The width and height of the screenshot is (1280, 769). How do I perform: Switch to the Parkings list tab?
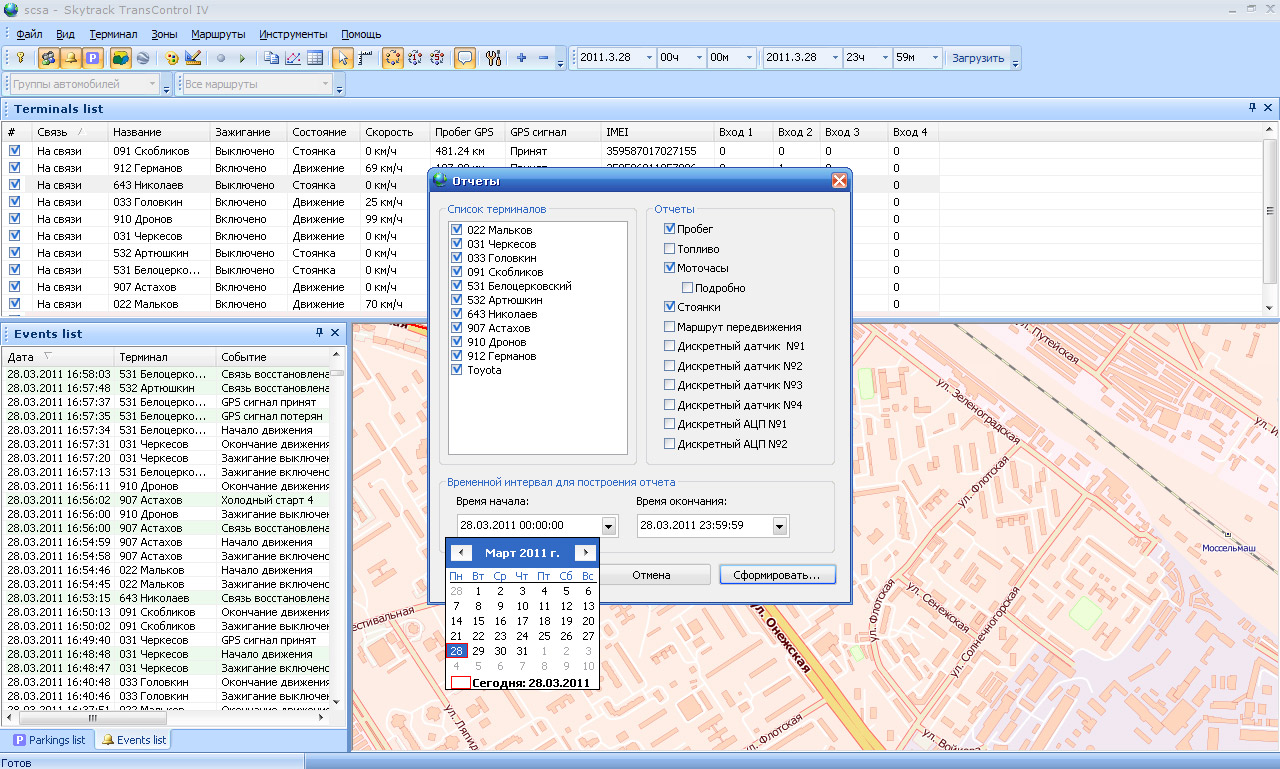tap(50, 740)
